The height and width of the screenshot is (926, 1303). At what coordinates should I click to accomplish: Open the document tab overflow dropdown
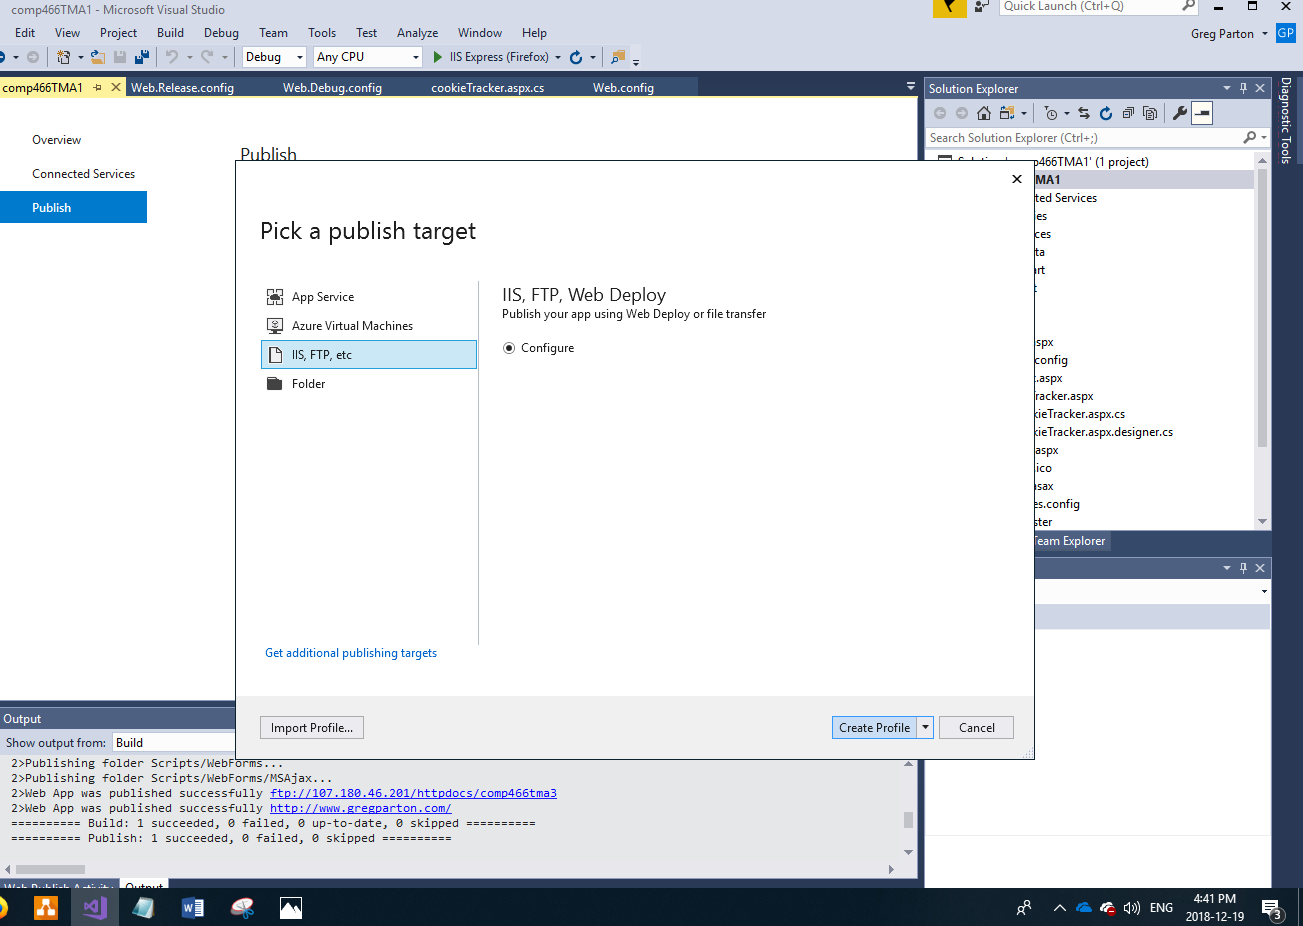click(910, 87)
